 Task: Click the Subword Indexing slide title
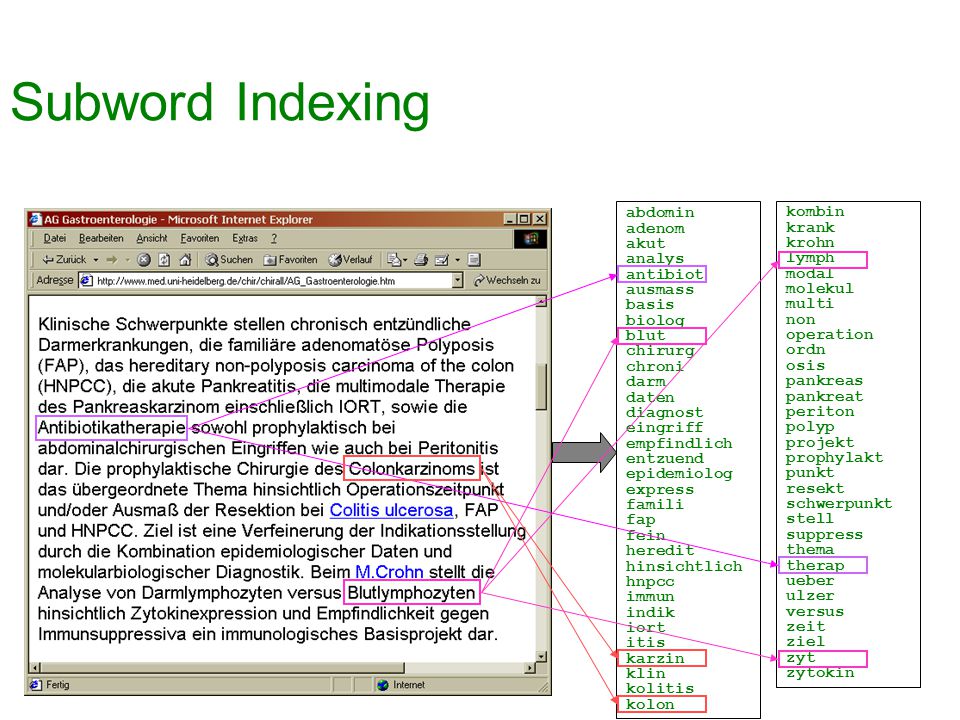[220, 102]
